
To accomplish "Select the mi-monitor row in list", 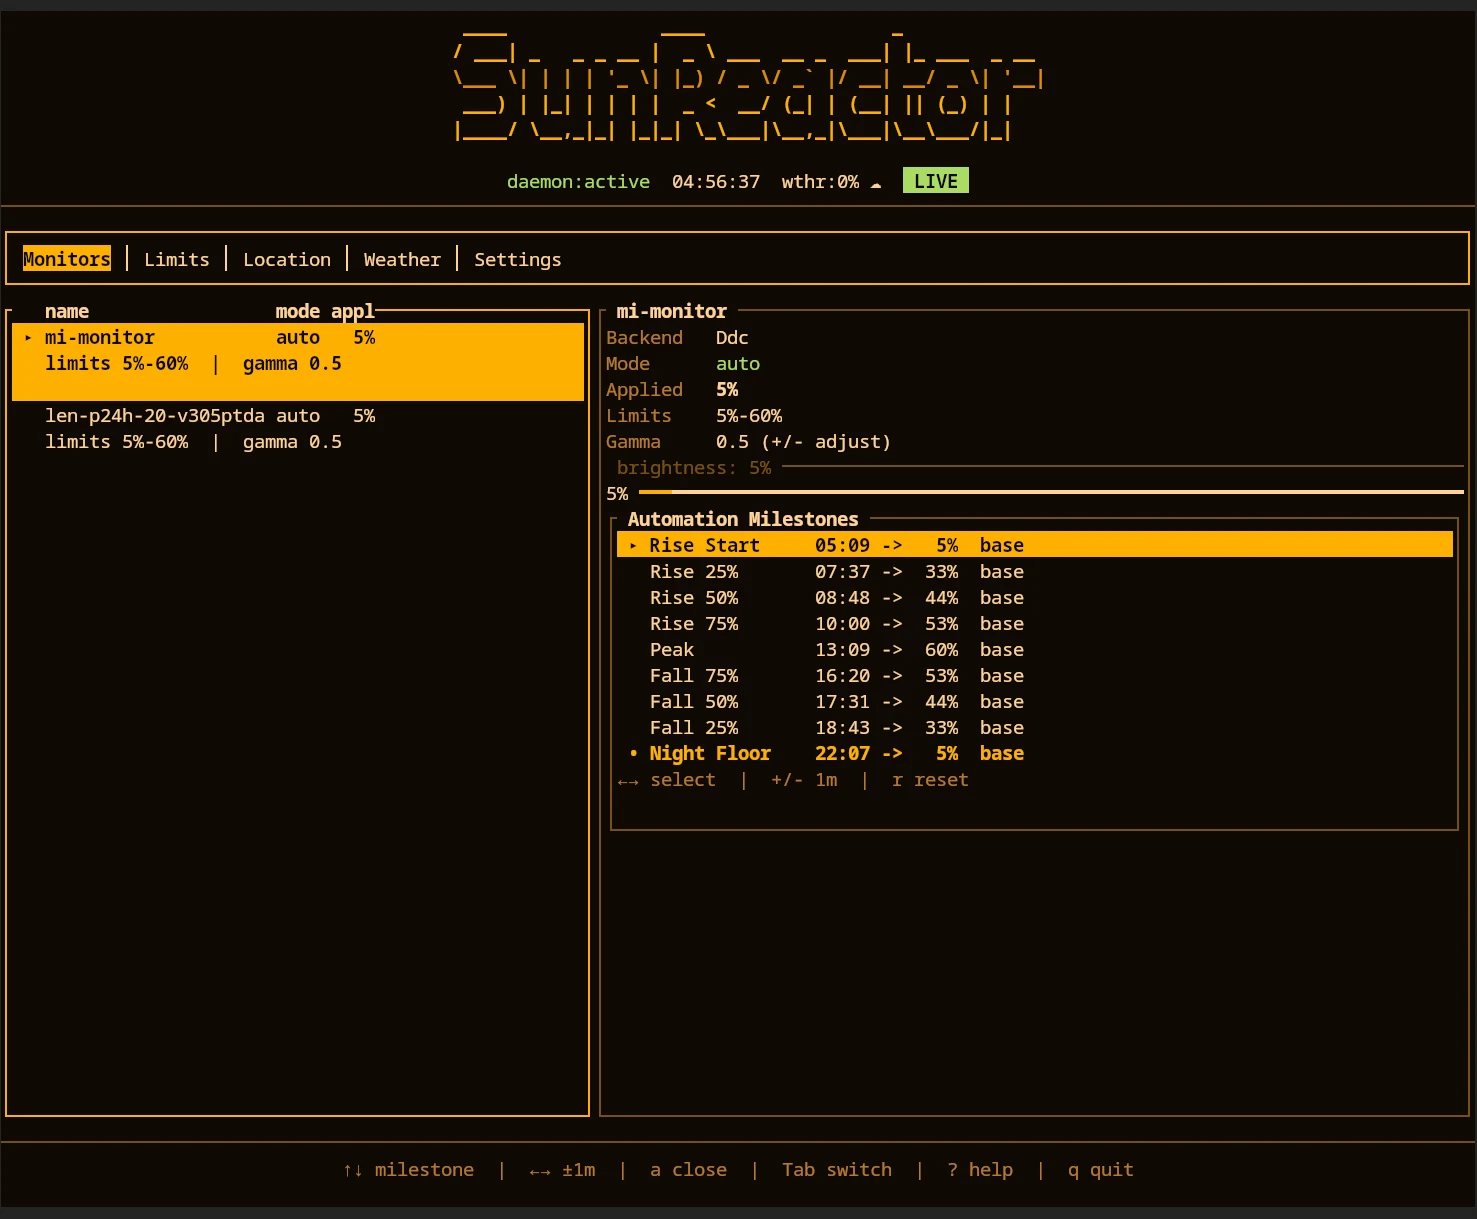I will click(298, 362).
